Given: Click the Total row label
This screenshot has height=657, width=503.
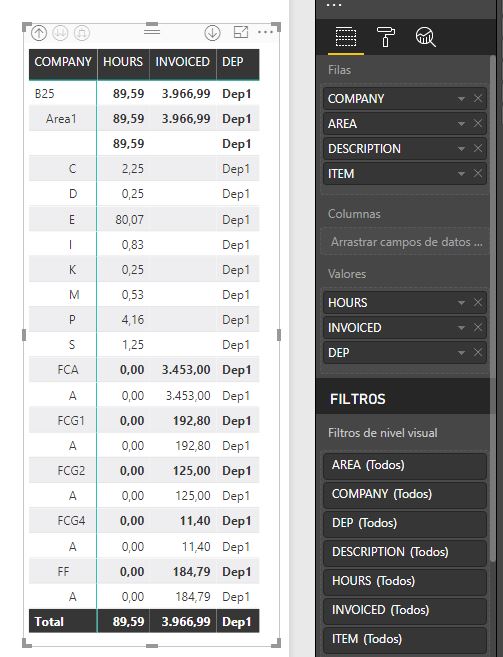Looking at the screenshot, I should tap(49, 621).
